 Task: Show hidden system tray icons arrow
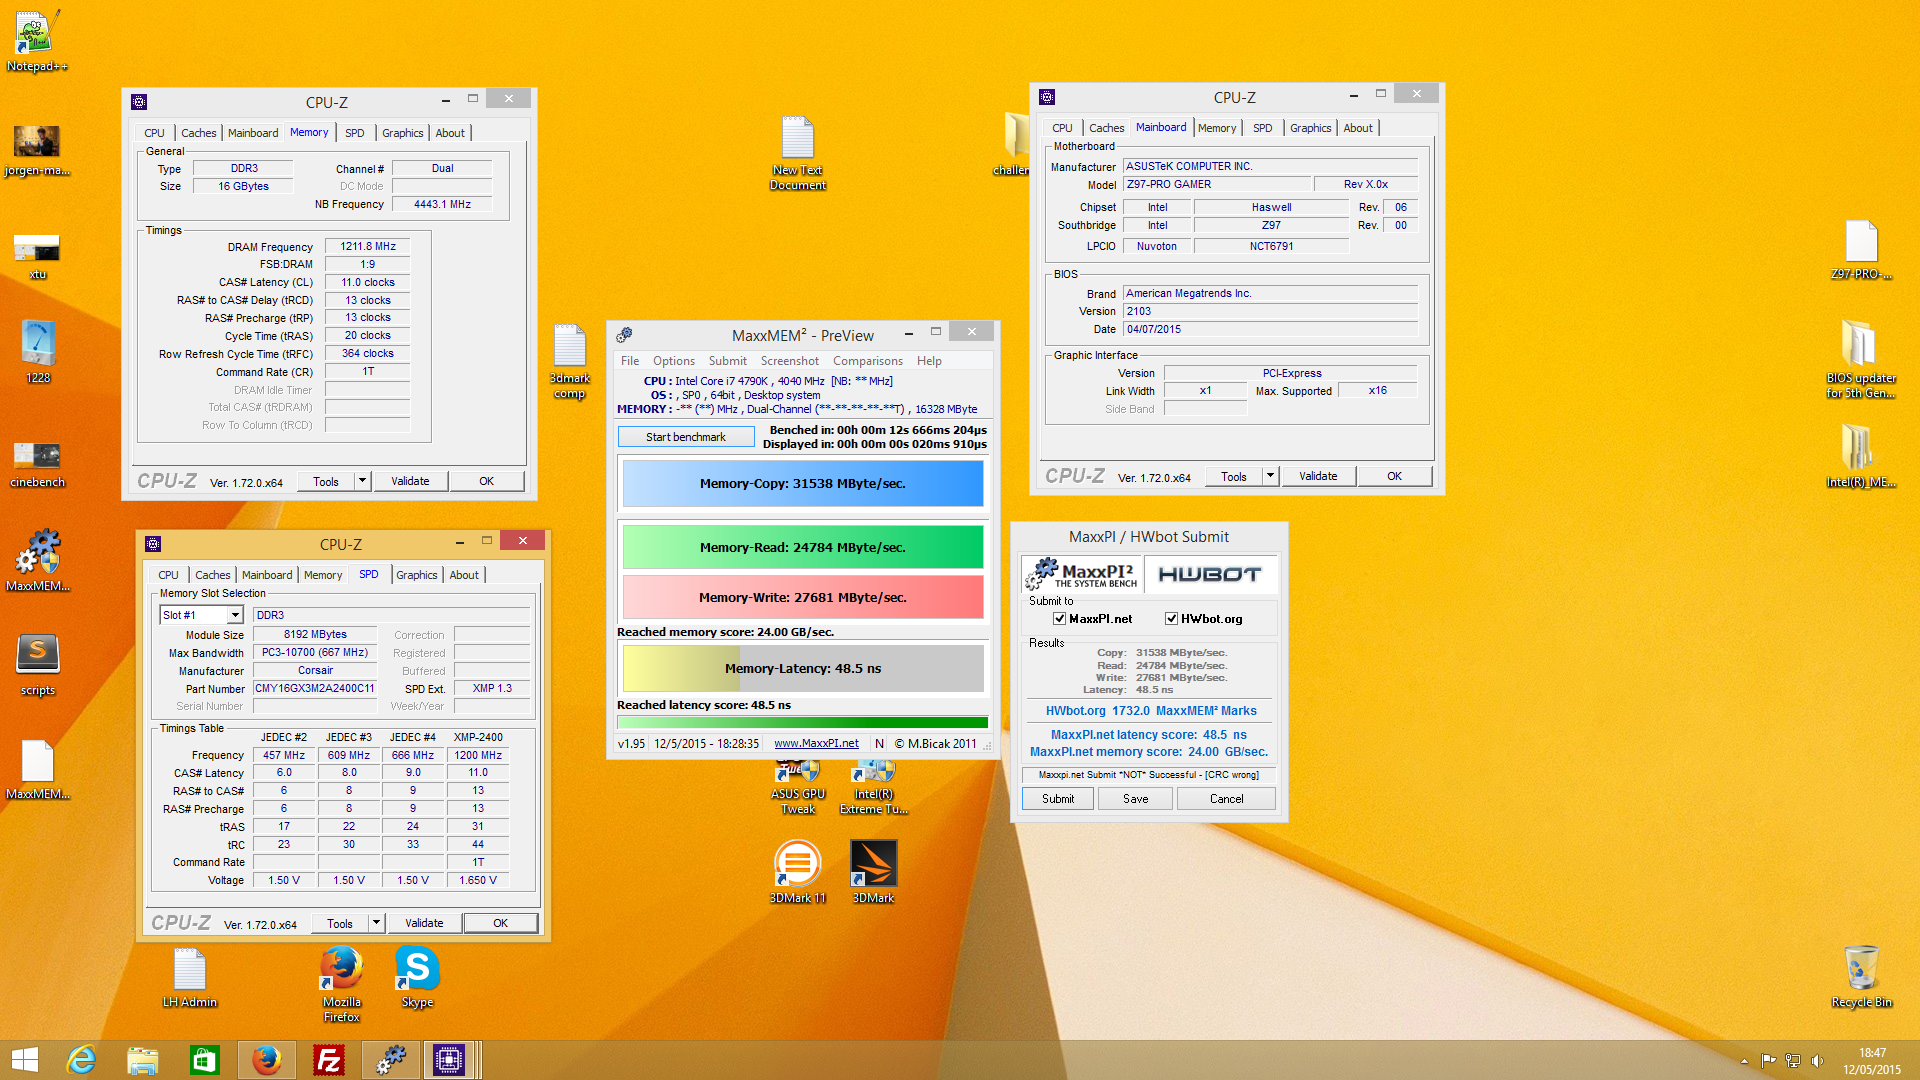(x=1744, y=1061)
